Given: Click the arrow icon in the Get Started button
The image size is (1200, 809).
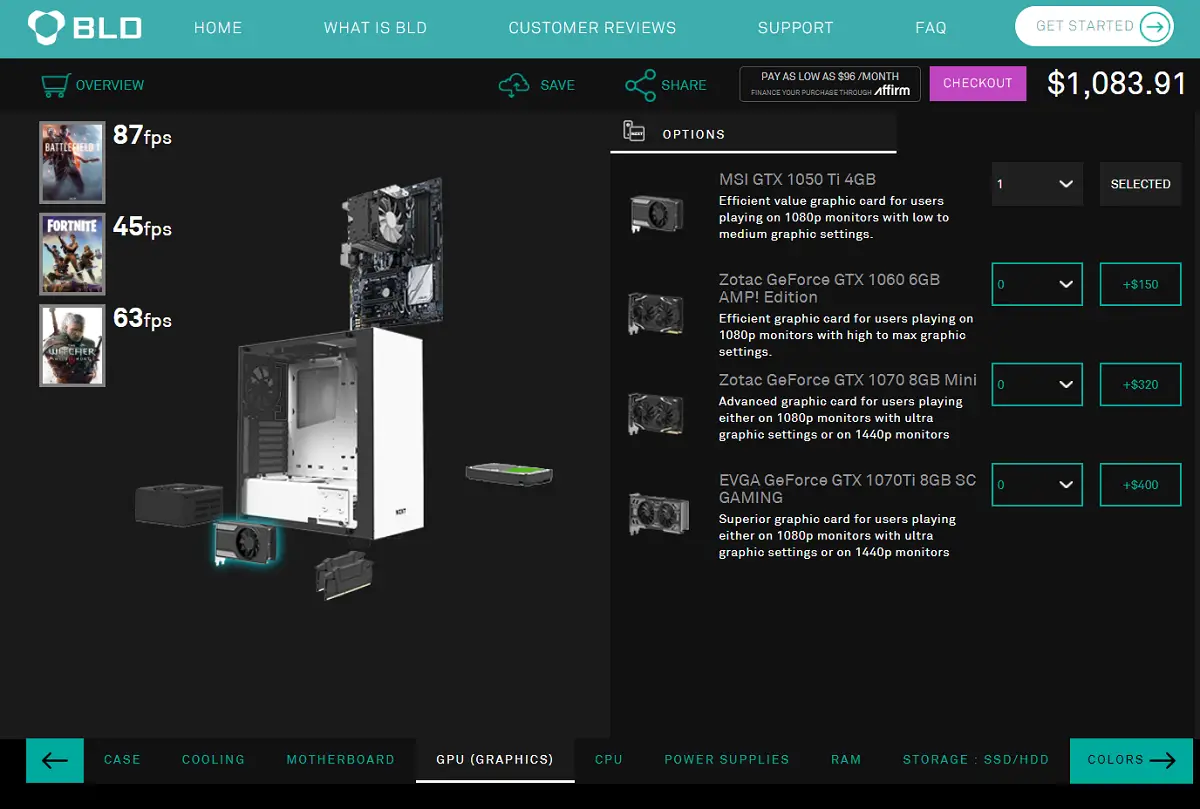Looking at the screenshot, I should point(1154,27).
